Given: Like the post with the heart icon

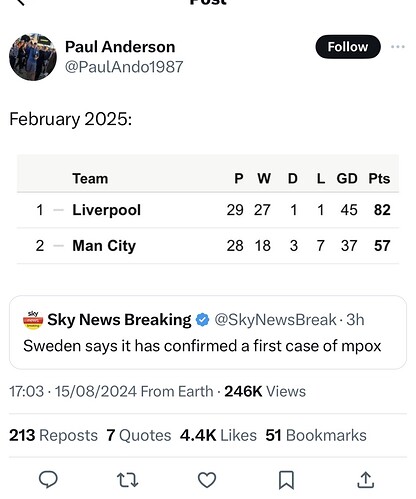Looking at the screenshot, I should pos(207,480).
